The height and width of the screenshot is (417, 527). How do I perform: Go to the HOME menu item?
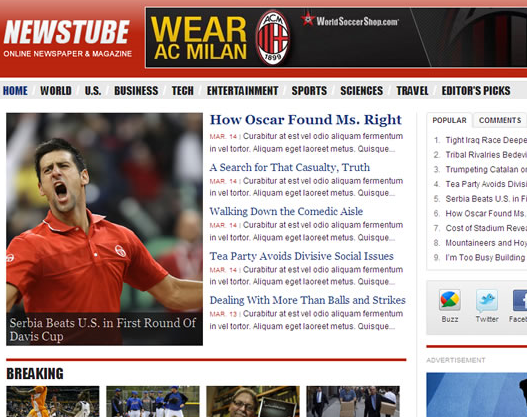point(15,91)
